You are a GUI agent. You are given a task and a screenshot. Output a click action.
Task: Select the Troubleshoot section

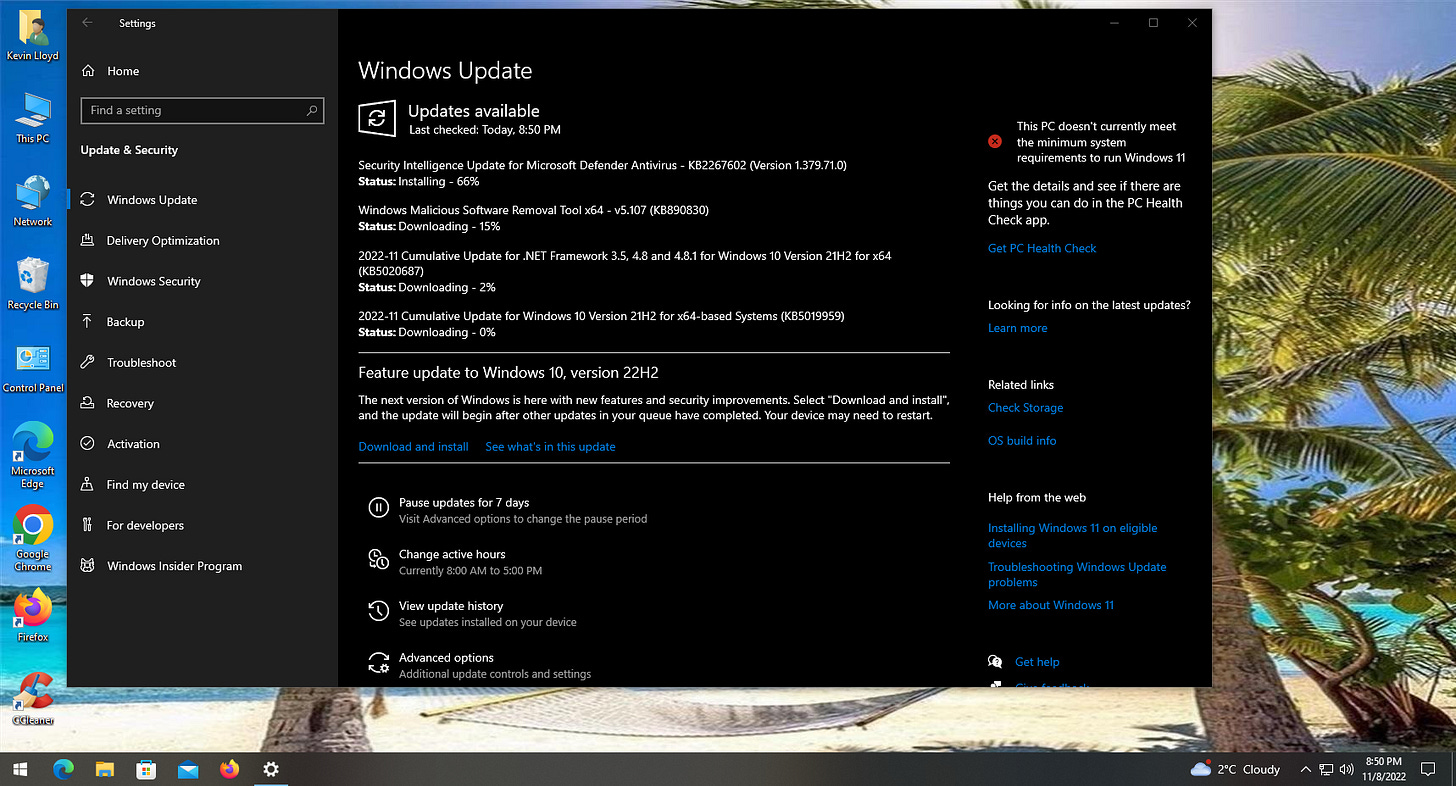[140, 362]
